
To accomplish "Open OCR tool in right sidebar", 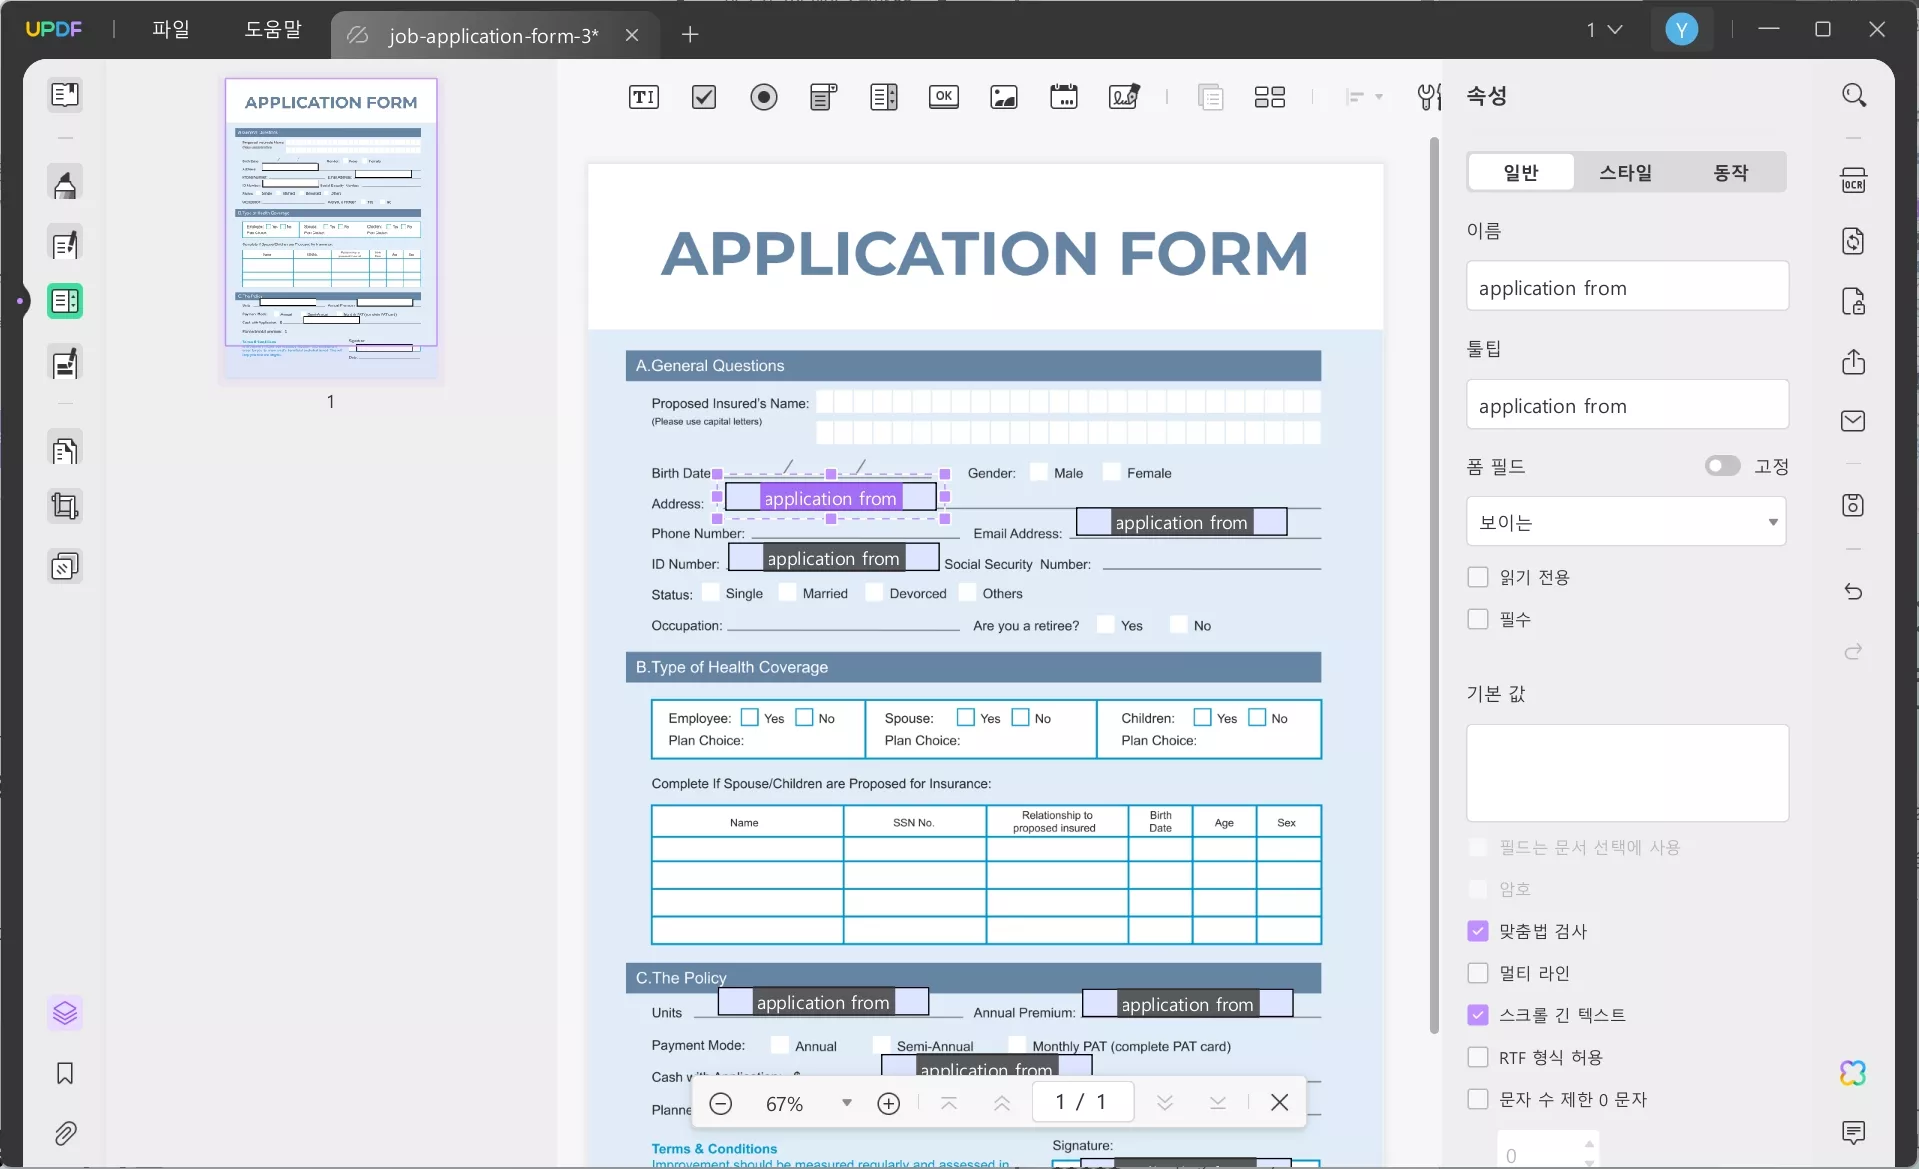I will (1853, 181).
